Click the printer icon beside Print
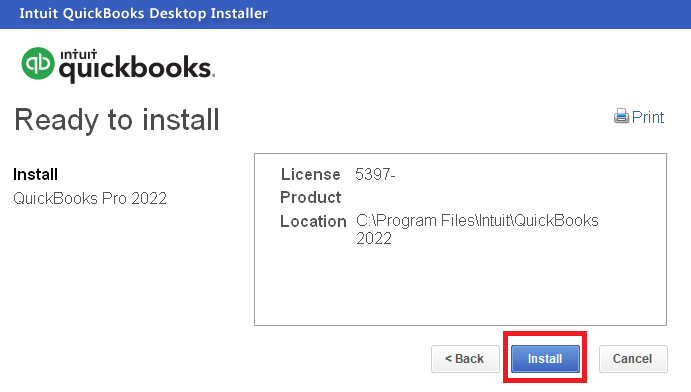The height and width of the screenshot is (392, 691). (x=621, y=116)
